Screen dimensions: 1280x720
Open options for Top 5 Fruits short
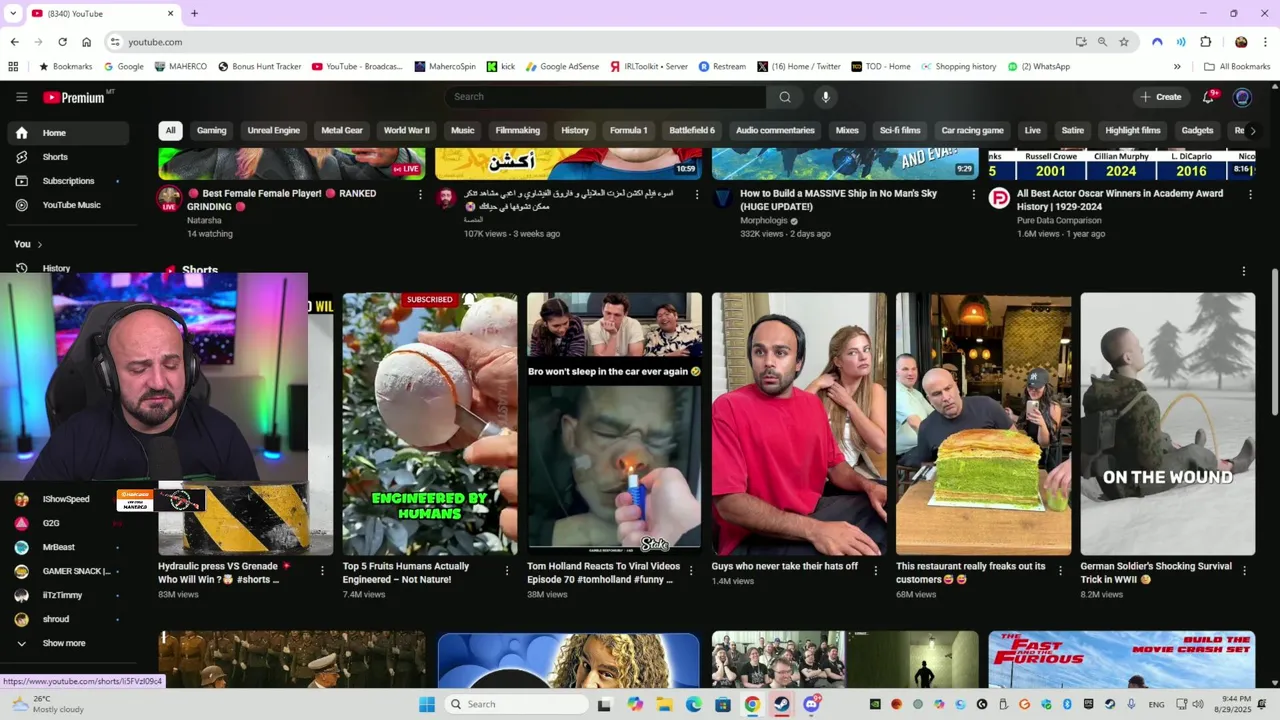pos(506,571)
